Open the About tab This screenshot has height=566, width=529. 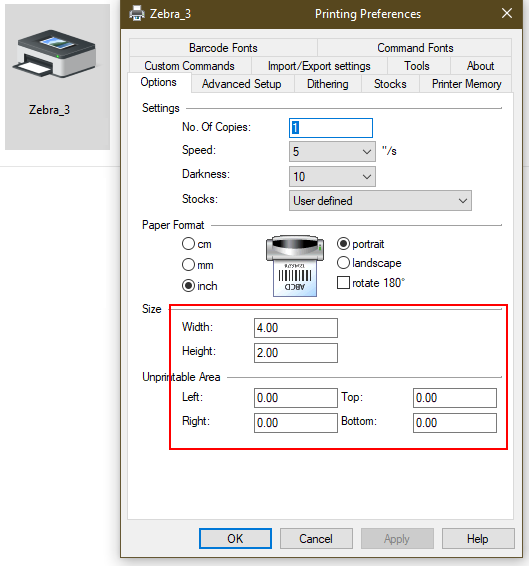(481, 66)
